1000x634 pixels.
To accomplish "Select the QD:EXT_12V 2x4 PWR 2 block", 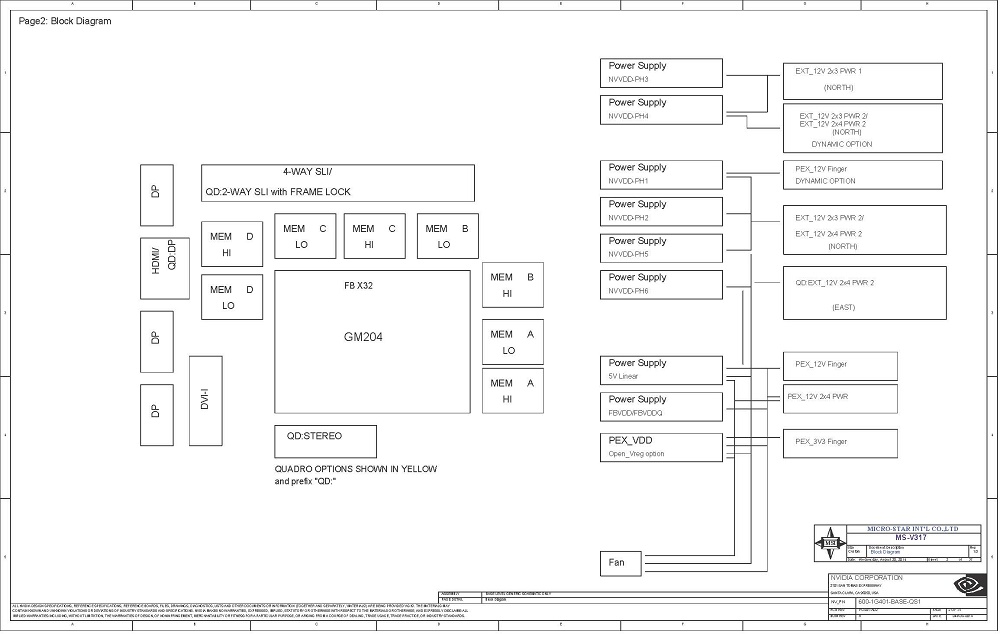I will pyautogui.click(x=862, y=294).
